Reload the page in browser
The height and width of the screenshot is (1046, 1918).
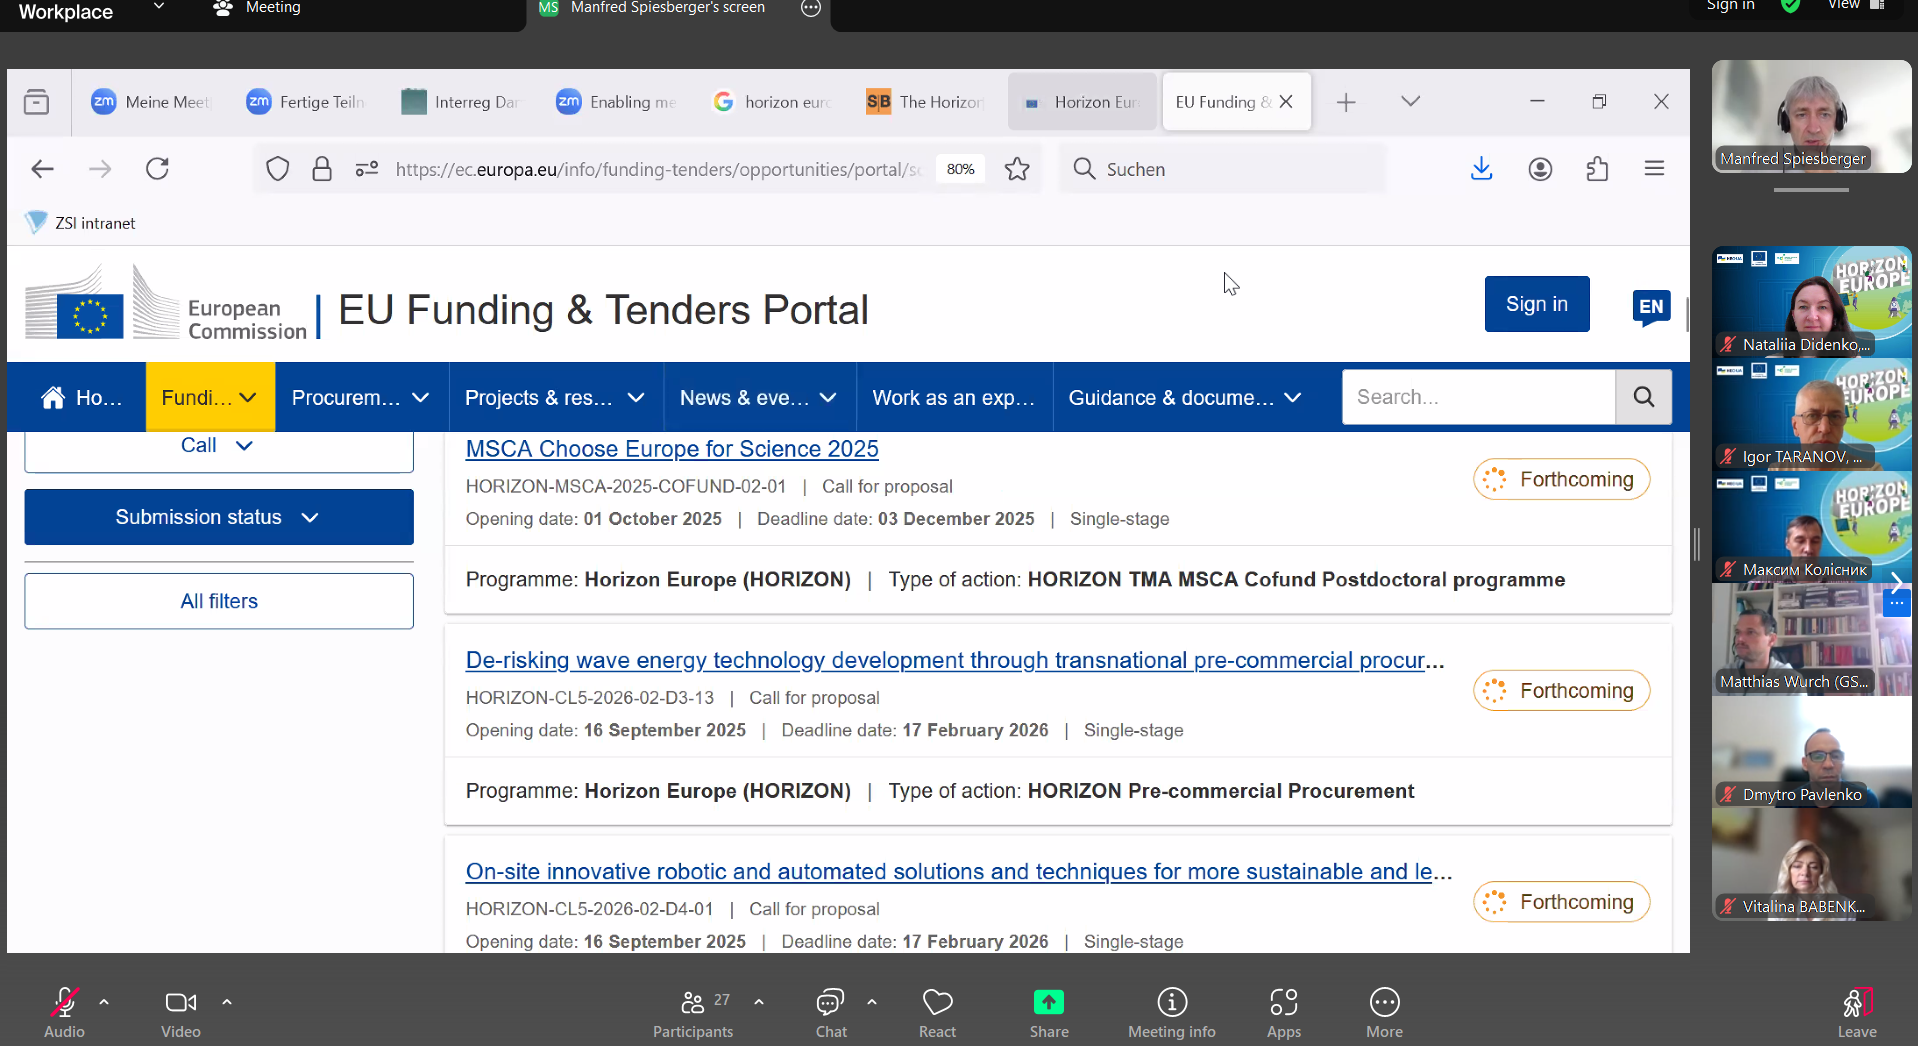tap(157, 169)
